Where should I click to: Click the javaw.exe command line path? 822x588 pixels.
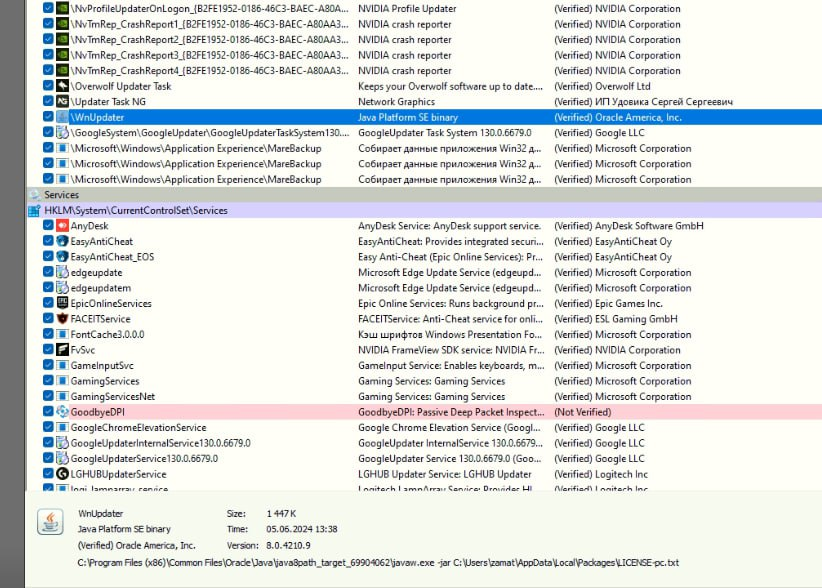[x=378, y=563]
